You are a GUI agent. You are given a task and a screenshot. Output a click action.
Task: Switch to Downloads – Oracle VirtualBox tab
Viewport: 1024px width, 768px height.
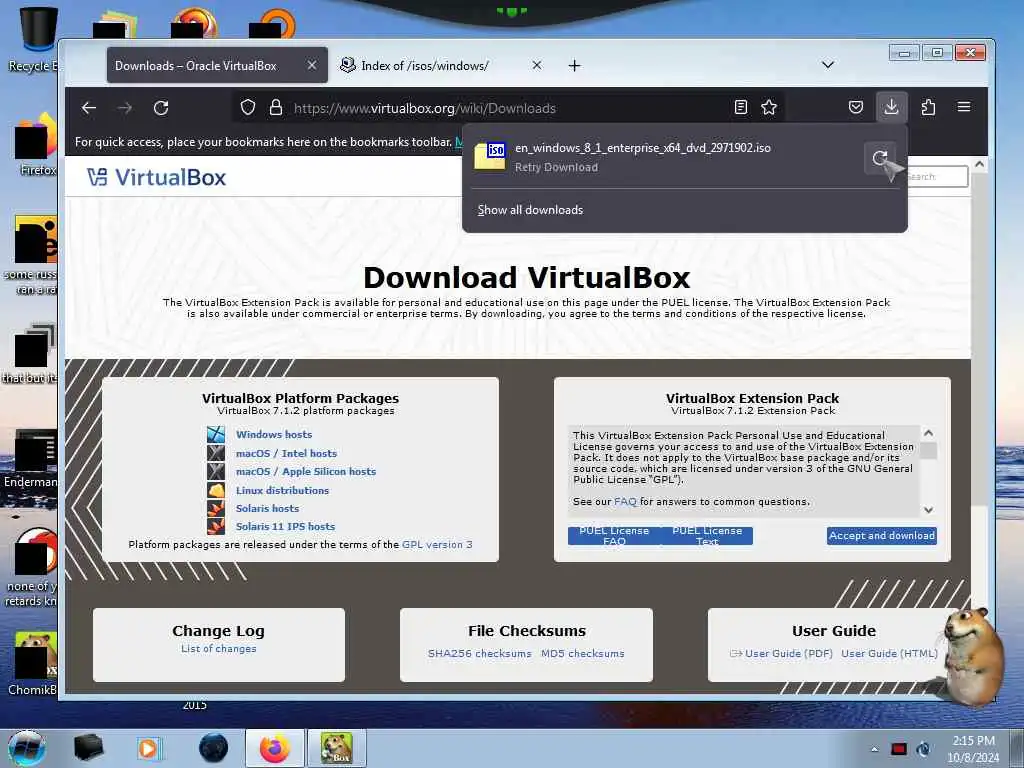point(217,65)
